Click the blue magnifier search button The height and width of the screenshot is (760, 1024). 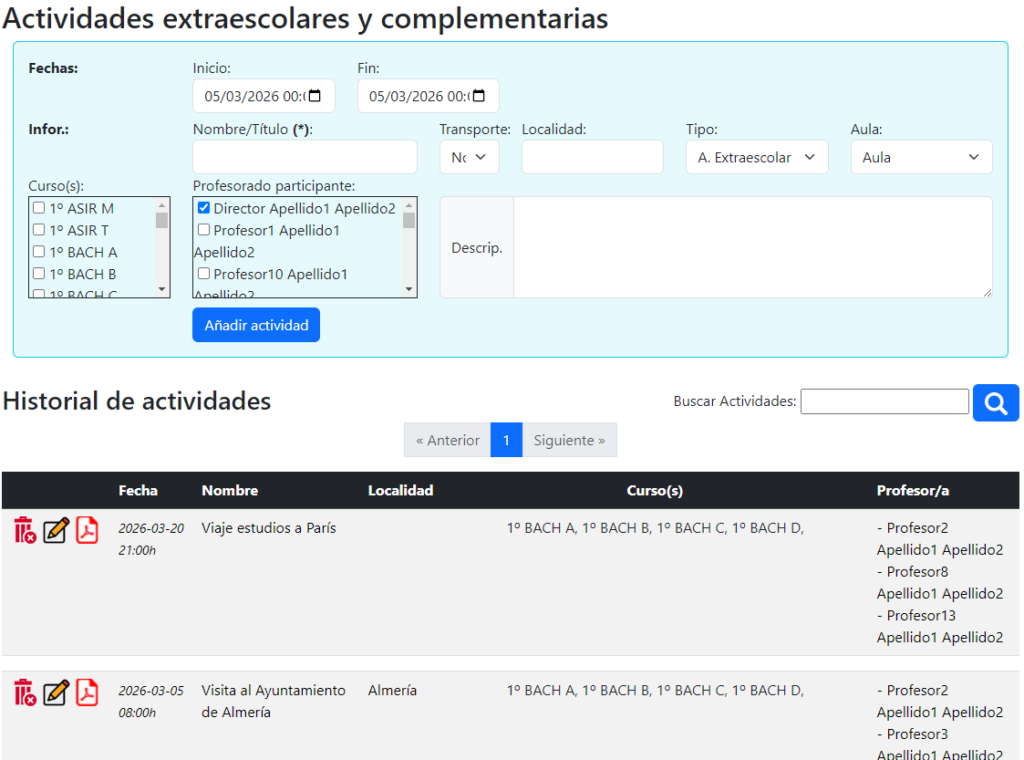click(995, 402)
